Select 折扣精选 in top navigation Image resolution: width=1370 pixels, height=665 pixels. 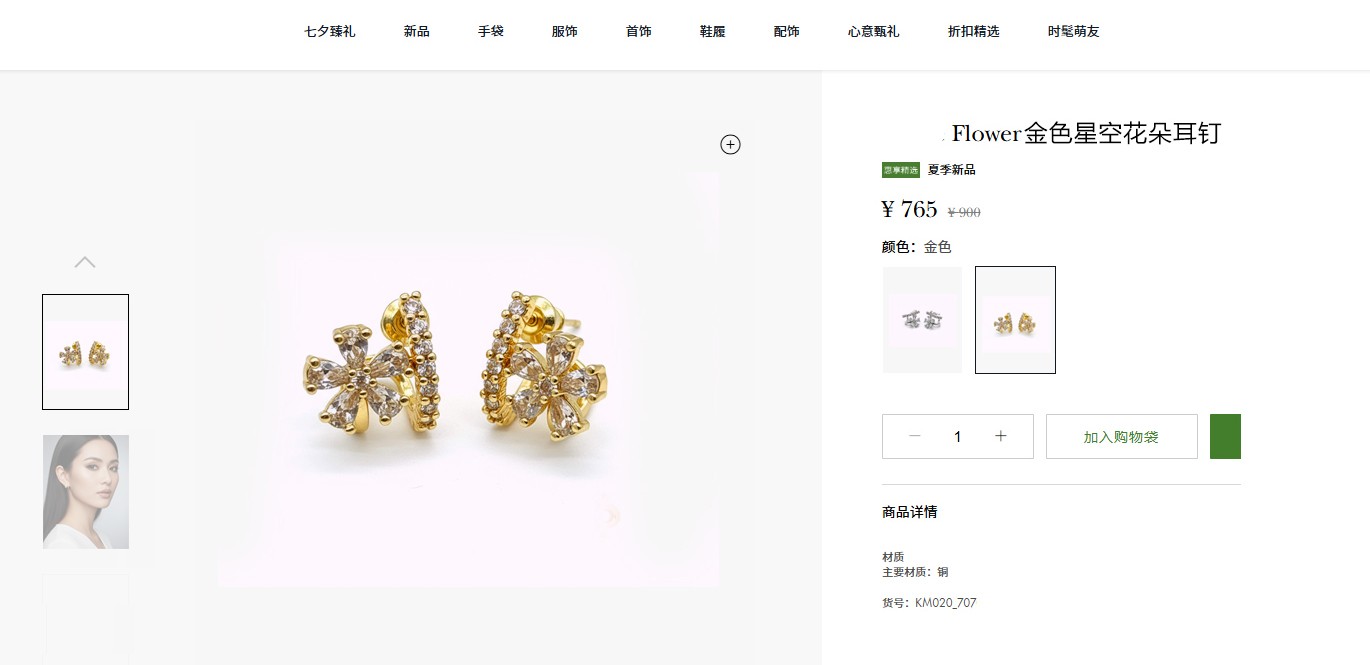coord(974,32)
